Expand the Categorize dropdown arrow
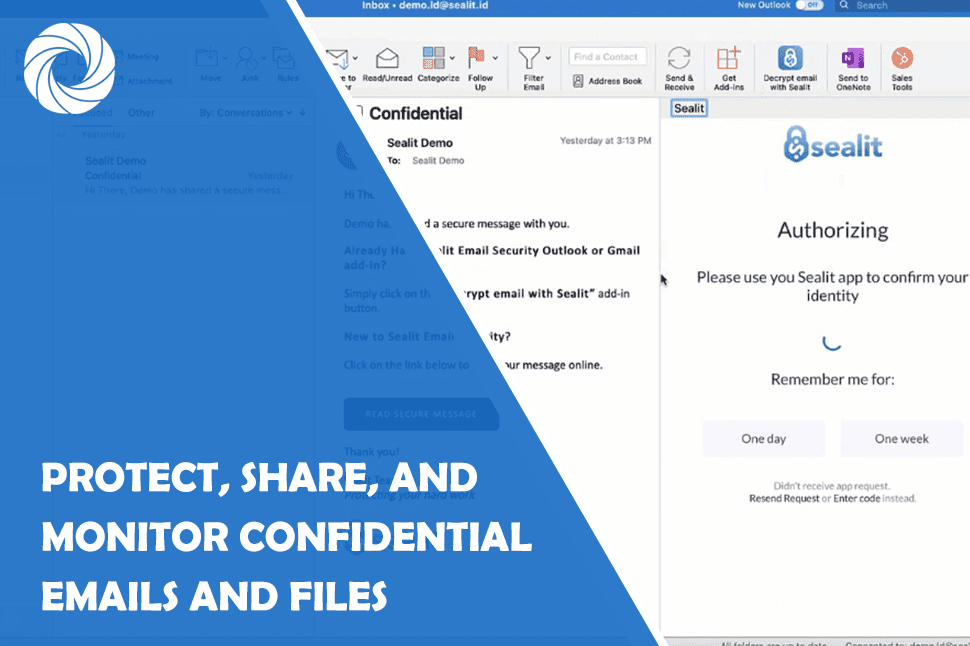 click(x=452, y=58)
